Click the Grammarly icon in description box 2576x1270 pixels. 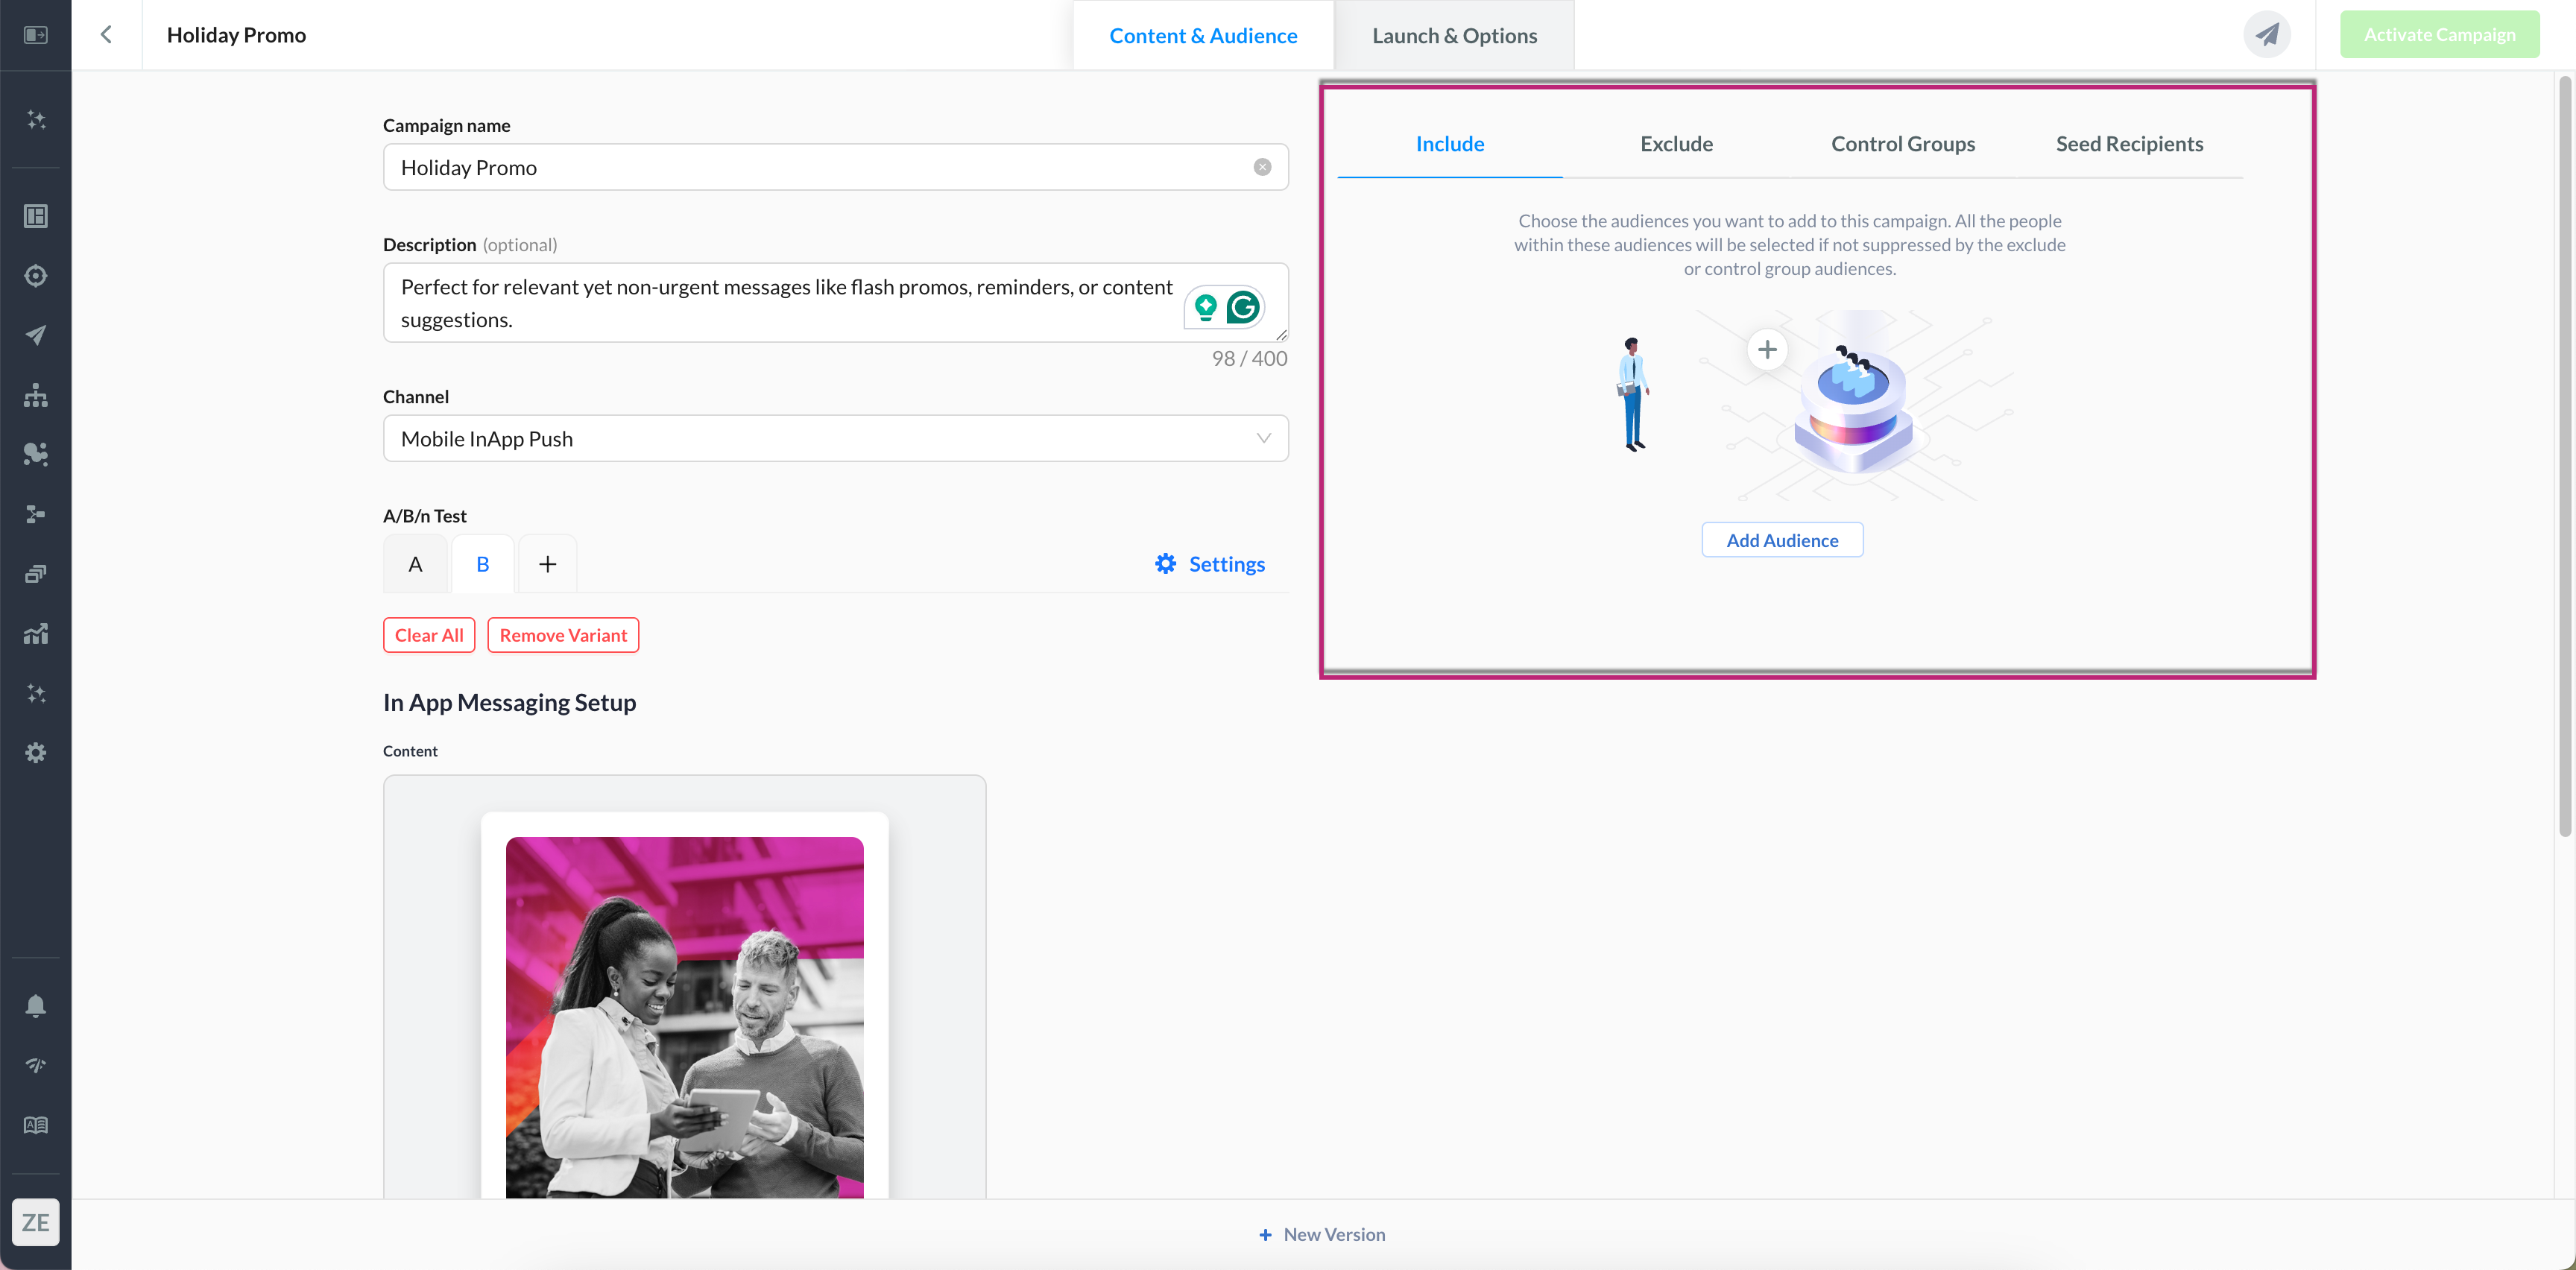tap(1243, 307)
